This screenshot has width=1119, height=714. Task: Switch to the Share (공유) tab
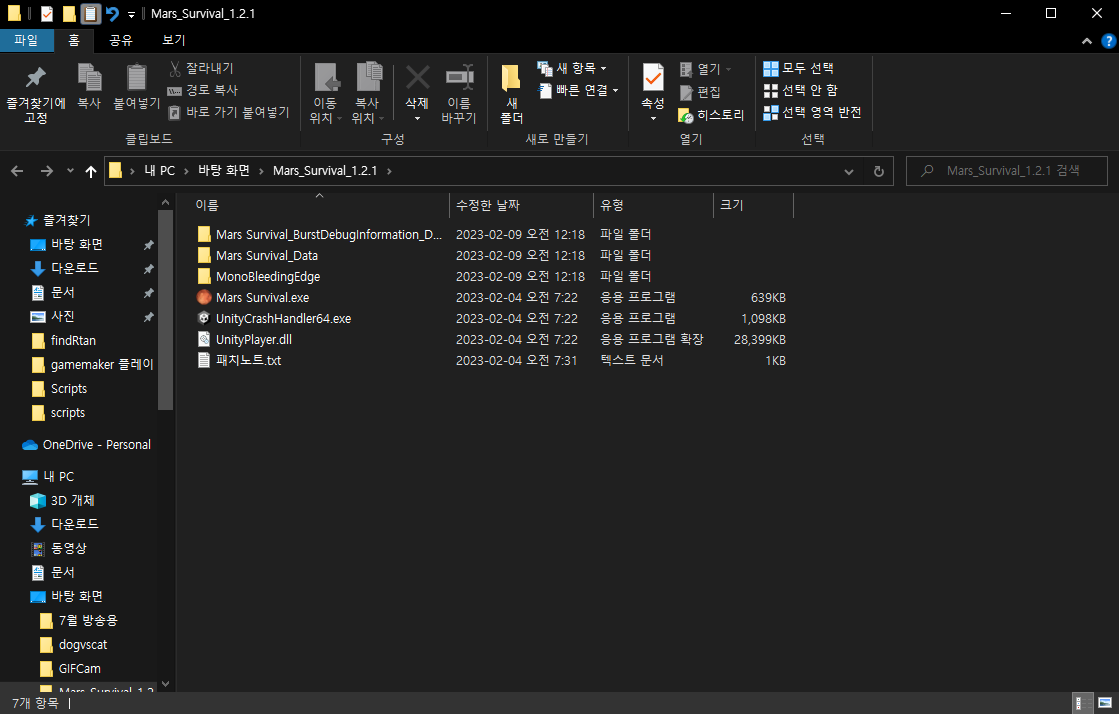(121, 40)
